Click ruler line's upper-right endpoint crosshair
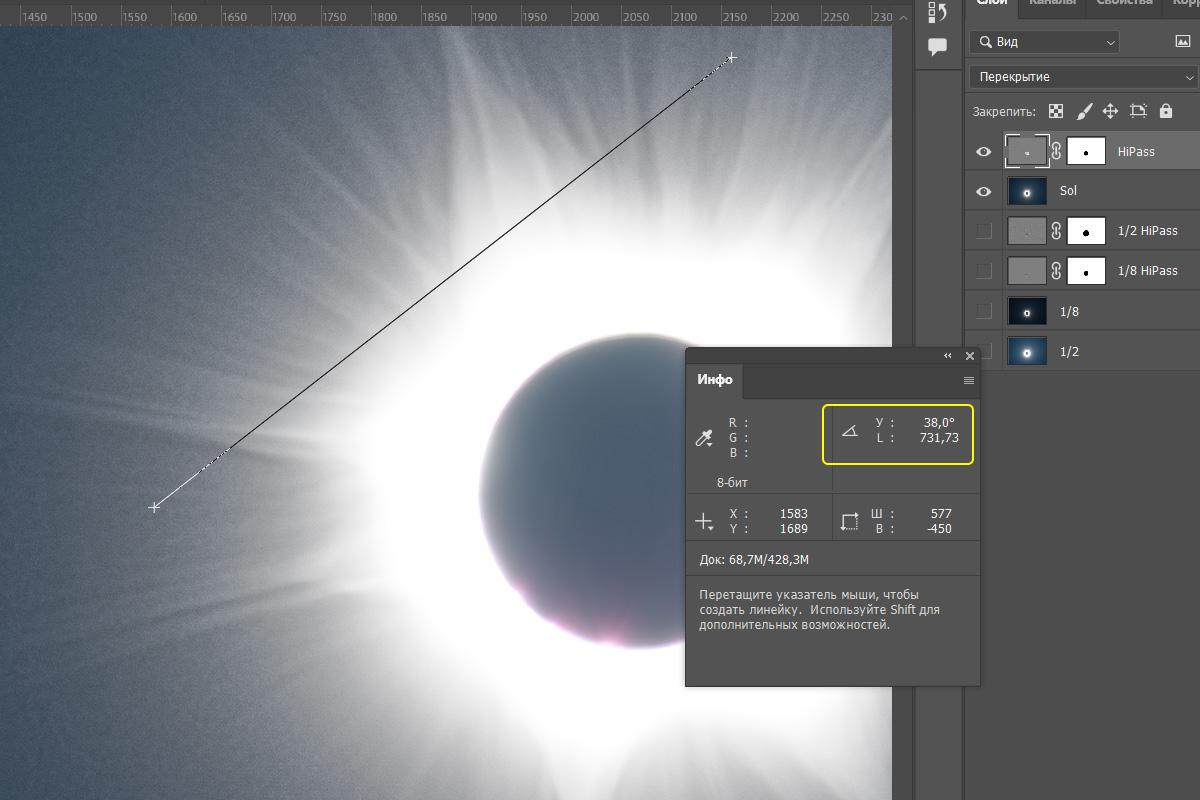Image resolution: width=1200 pixels, height=800 pixels. click(732, 57)
